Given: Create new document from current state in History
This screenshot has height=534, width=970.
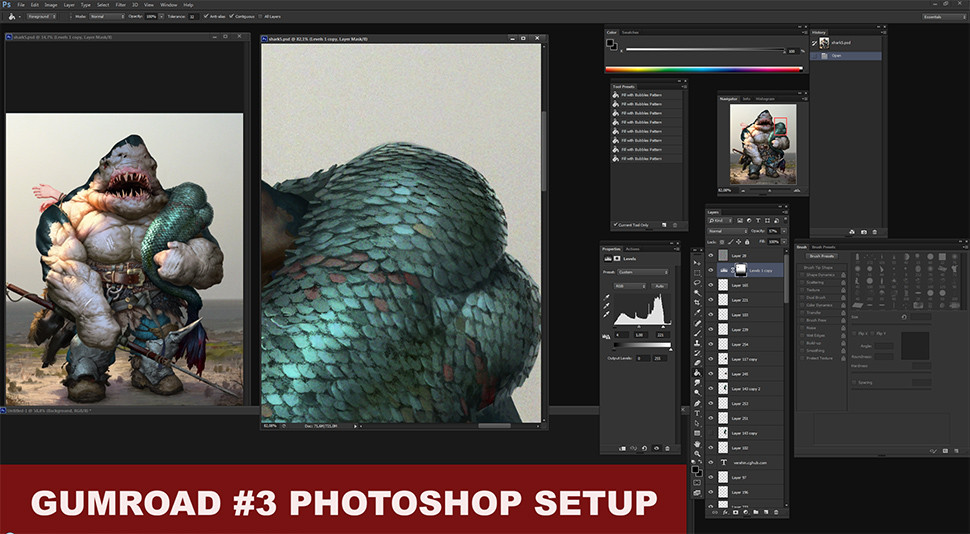Looking at the screenshot, I should point(852,232).
